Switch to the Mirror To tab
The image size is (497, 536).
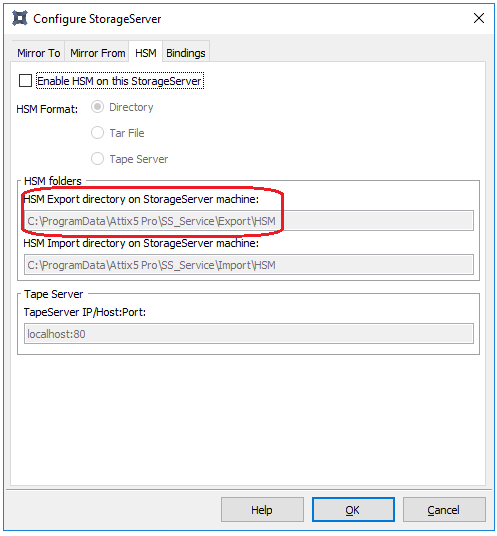click(x=39, y=53)
